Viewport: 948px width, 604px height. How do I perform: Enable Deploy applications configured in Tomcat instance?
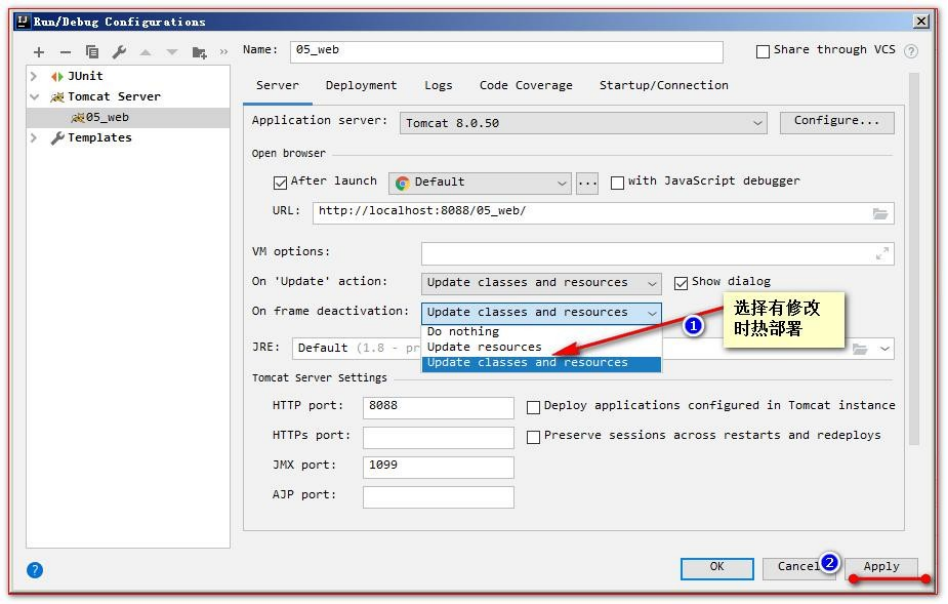click(533, 408)
